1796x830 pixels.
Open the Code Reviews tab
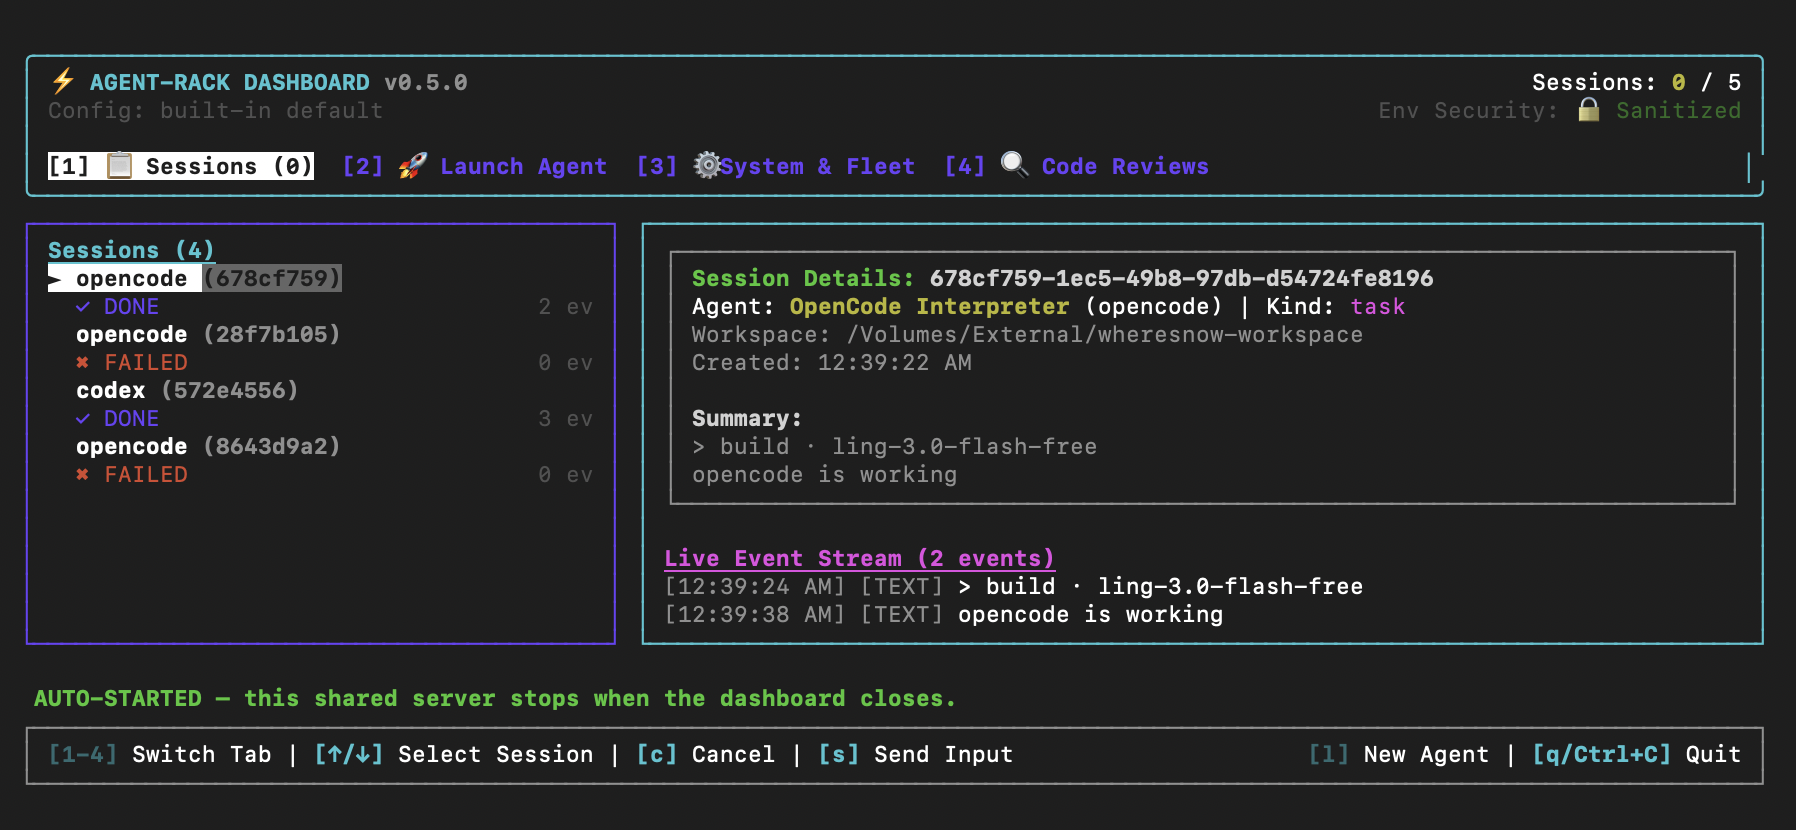click(x=1077, y=166)
